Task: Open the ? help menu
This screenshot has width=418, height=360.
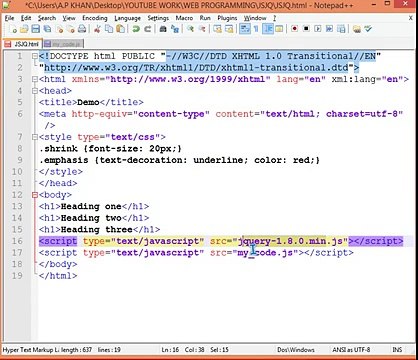Action: pos(274,18)
